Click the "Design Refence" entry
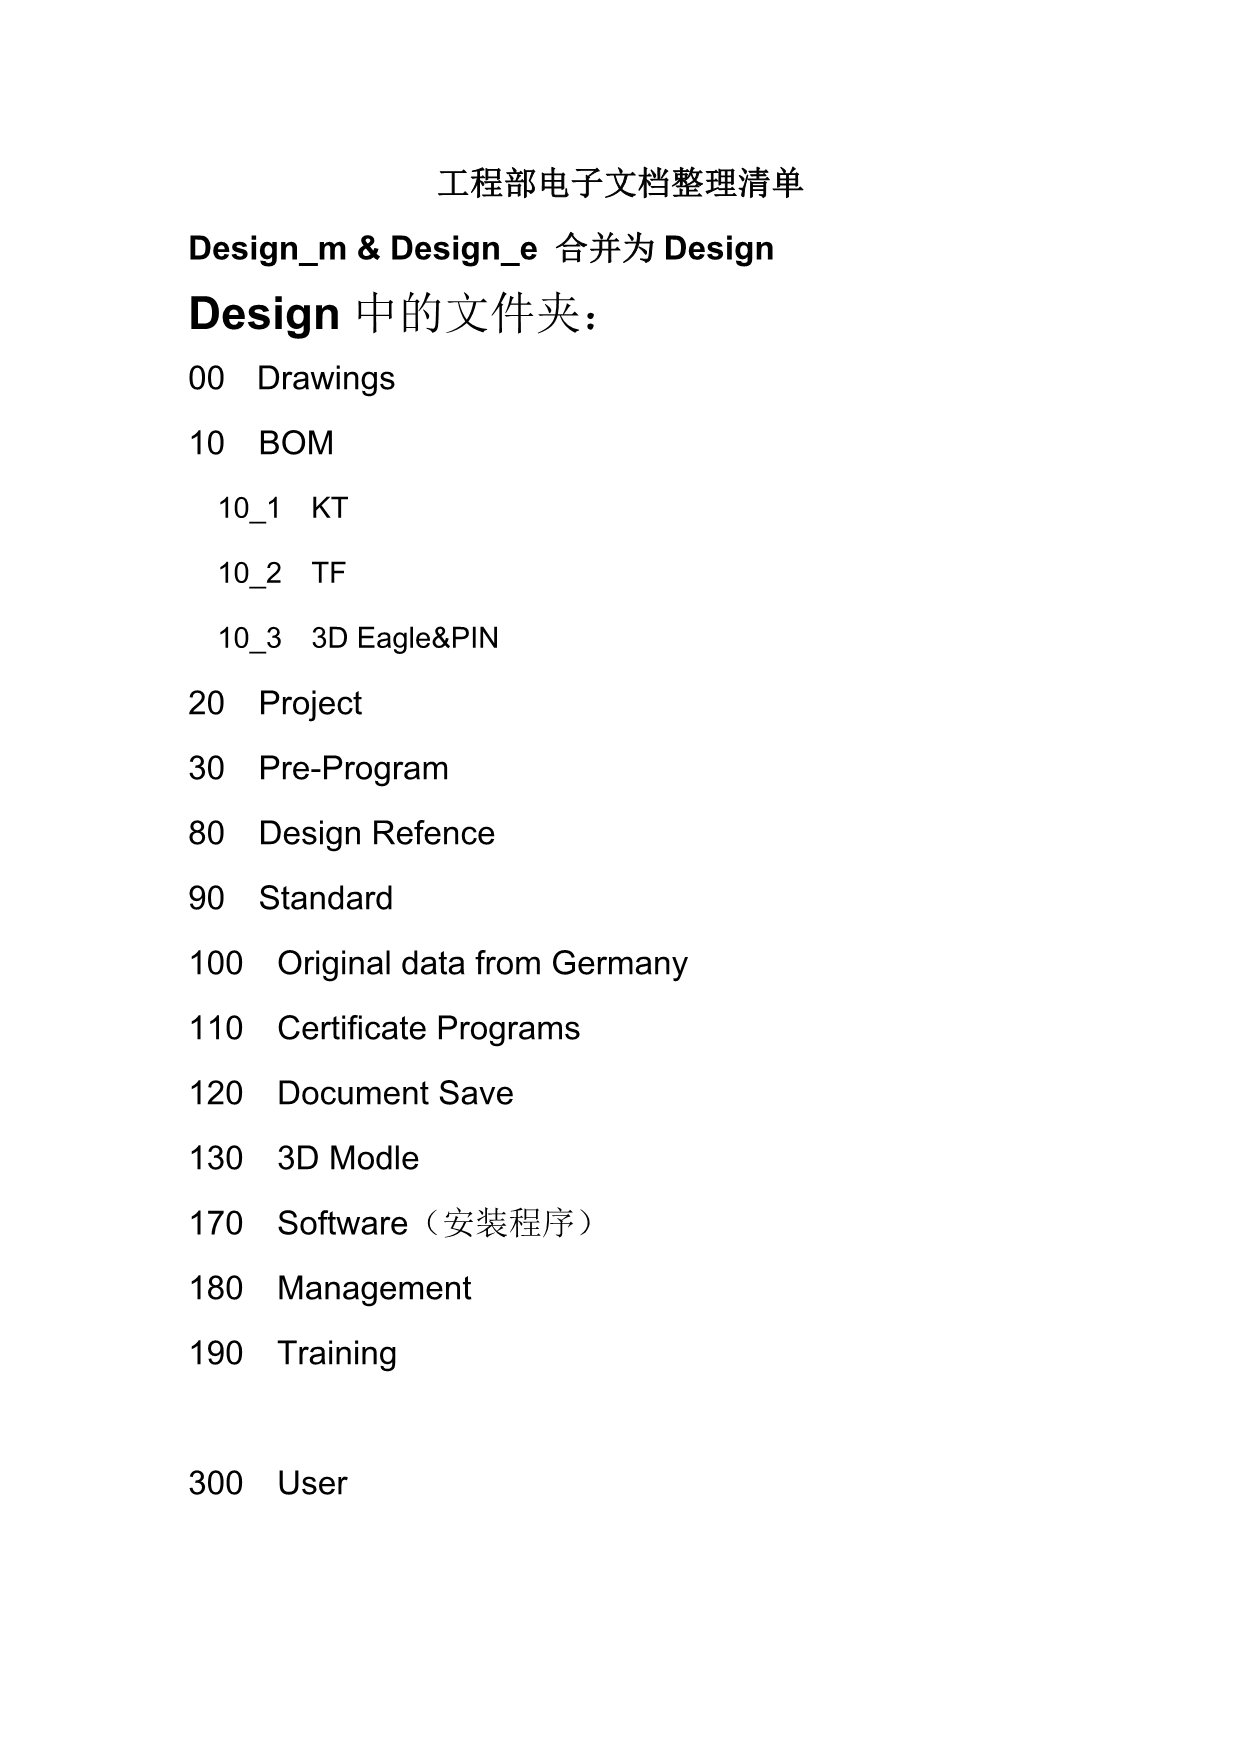 [x=376, y=833]
